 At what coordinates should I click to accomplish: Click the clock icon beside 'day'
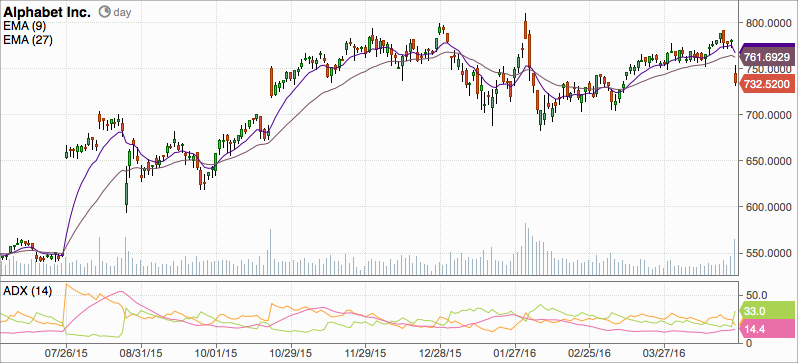(x=105, y=12)
